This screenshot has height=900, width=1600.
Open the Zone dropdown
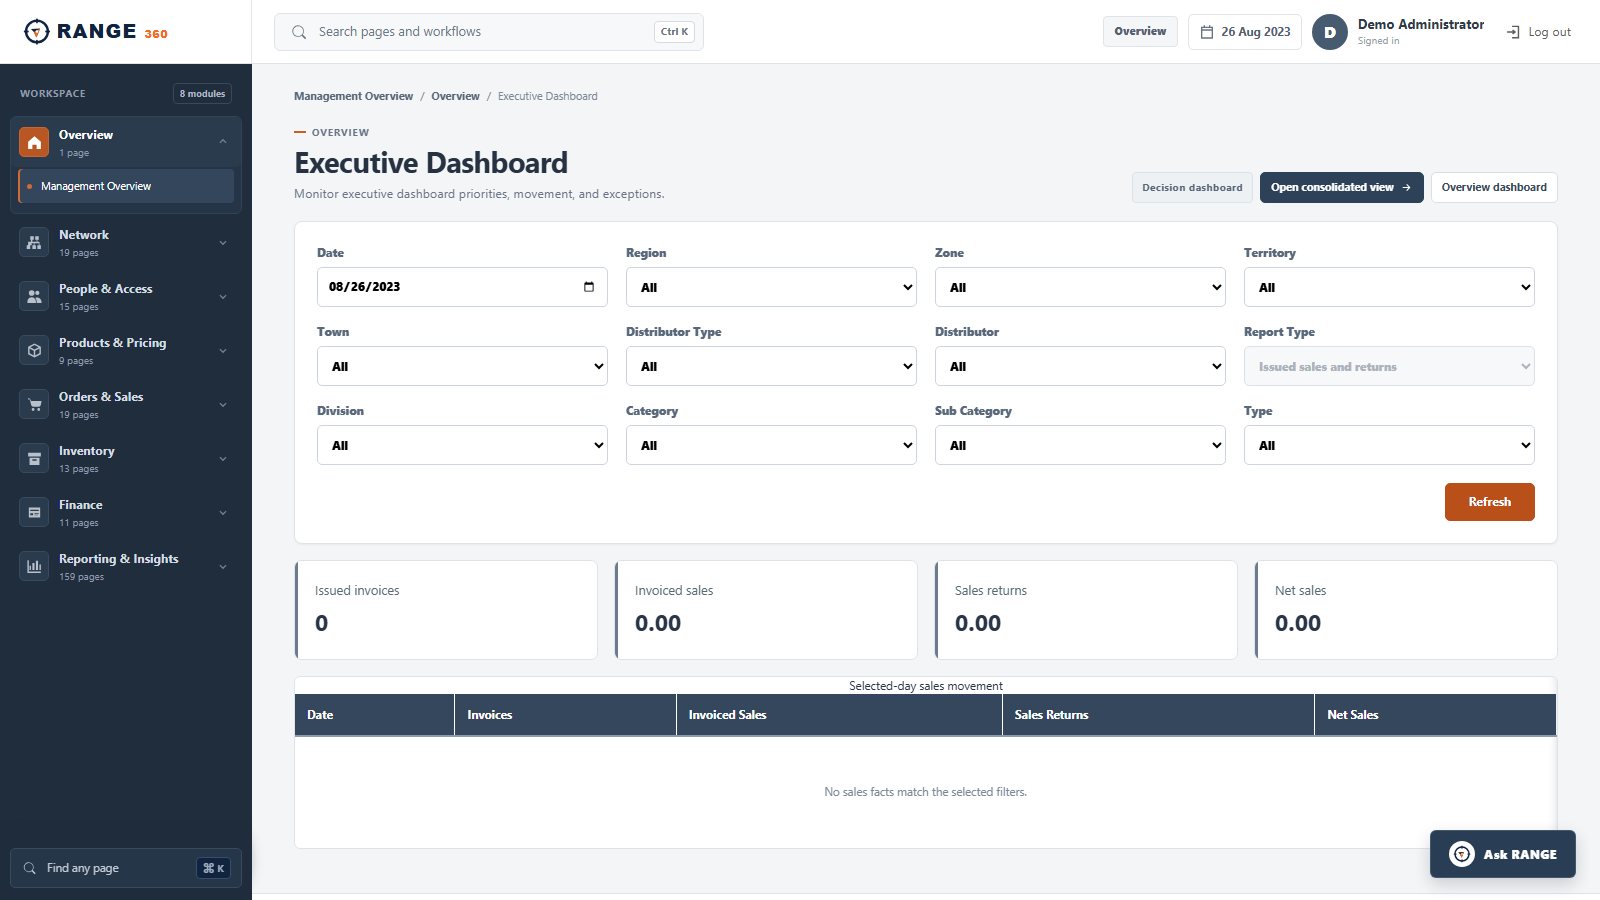1080,287
